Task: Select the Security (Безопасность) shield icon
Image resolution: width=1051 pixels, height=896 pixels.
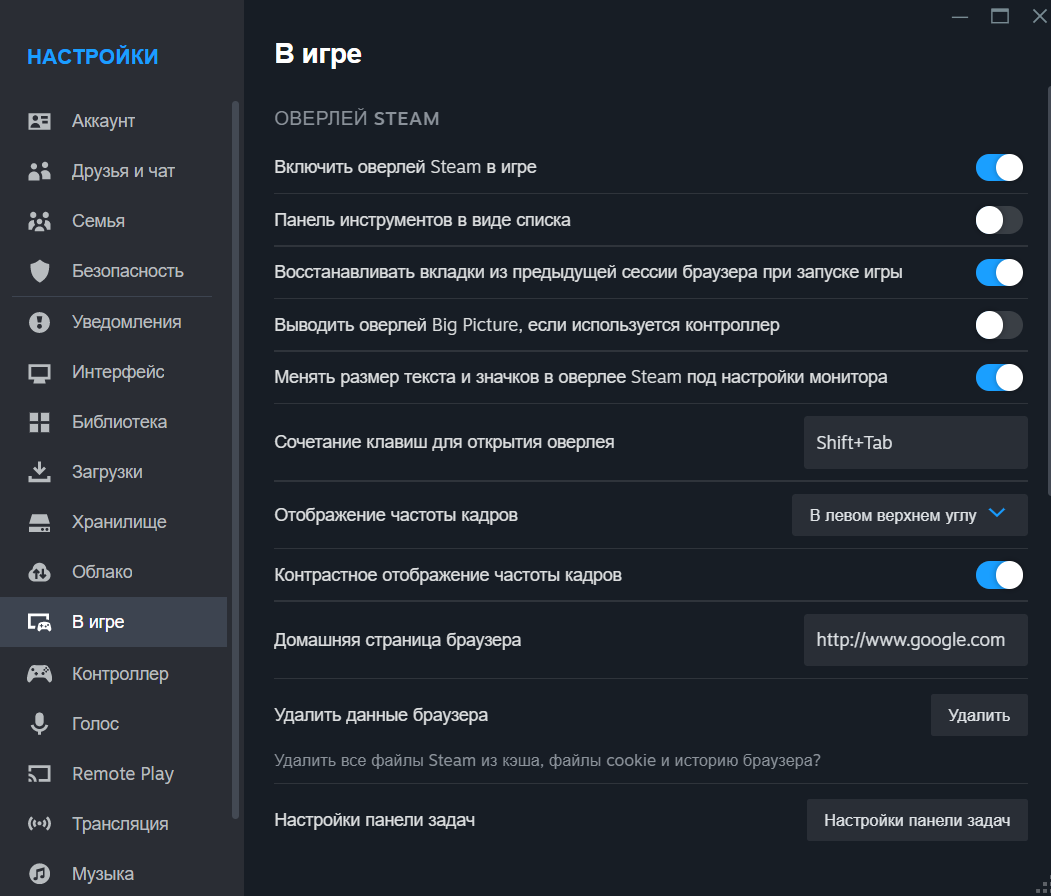Action: [39, 271]
